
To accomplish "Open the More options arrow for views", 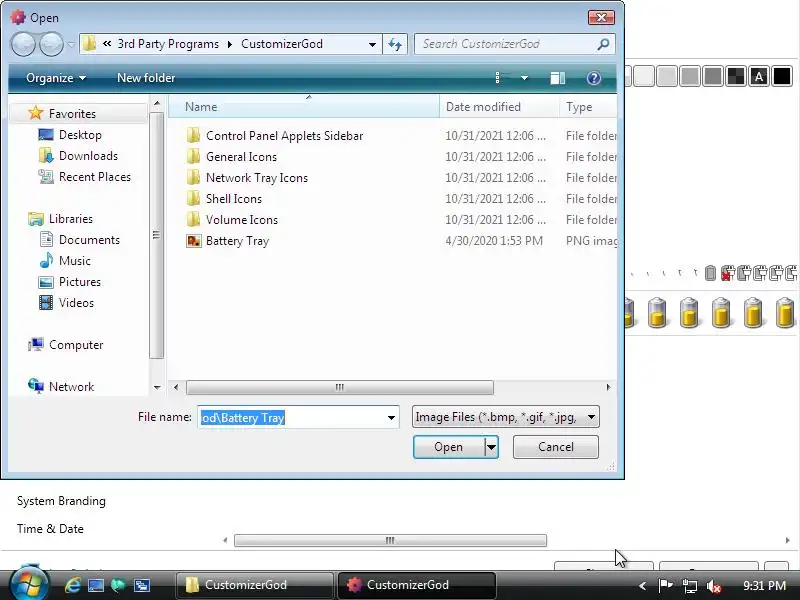I will click(x=524, y=78).
